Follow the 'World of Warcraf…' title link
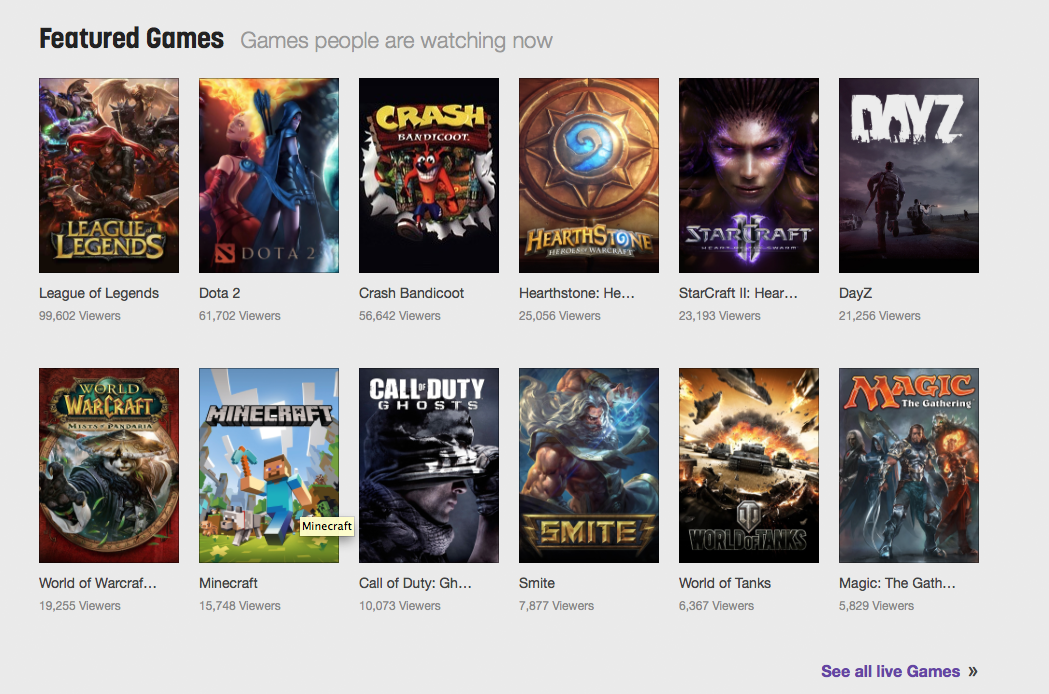1049x694 pixels. coord(98,583)
